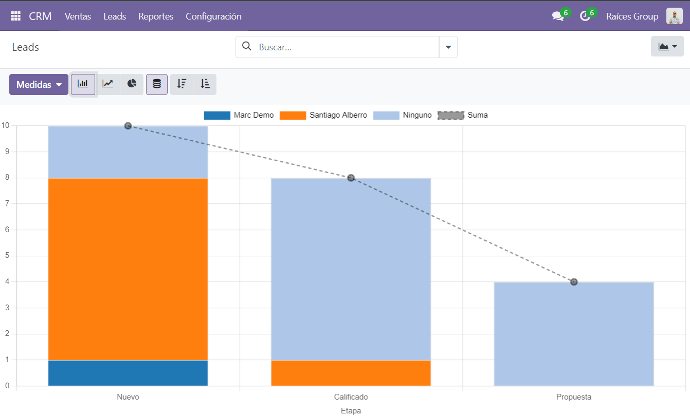Switch to the pie chart view
690x416 pixels.
point(132,85)
